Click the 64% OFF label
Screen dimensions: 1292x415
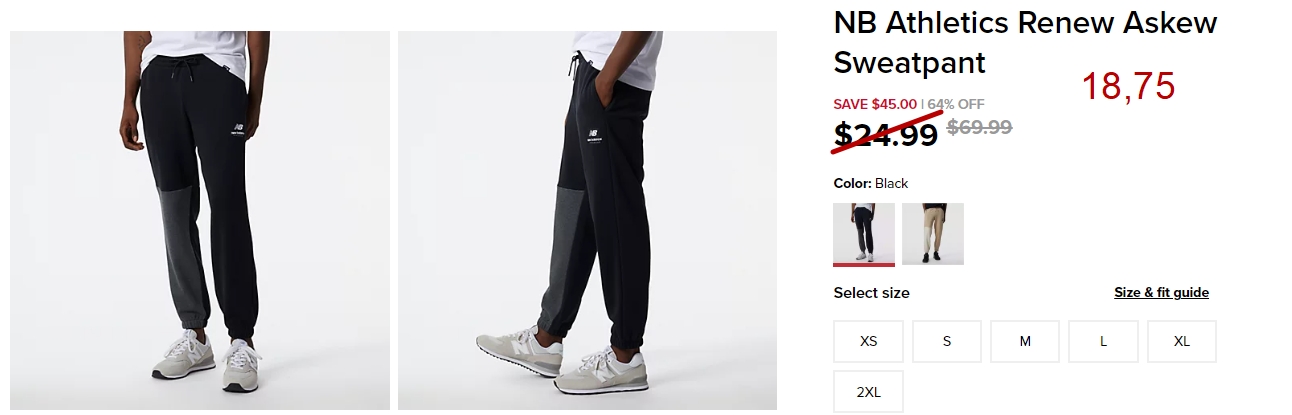coord(956,103)
